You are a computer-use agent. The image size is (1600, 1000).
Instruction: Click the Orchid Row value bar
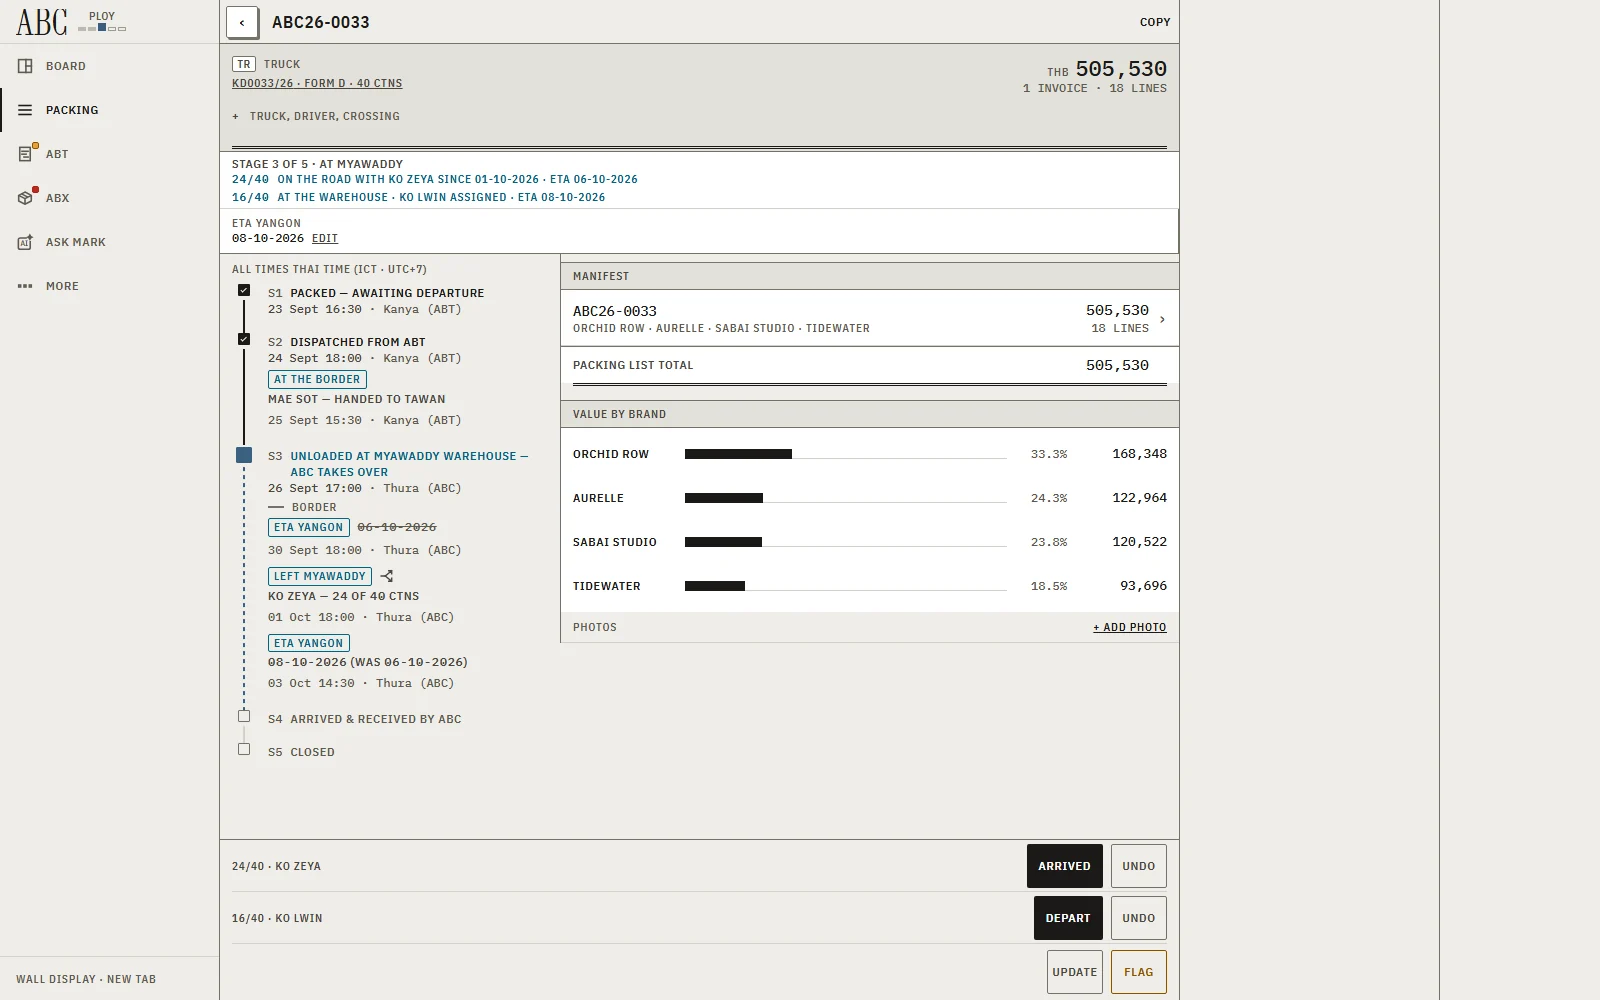point(738,454)
